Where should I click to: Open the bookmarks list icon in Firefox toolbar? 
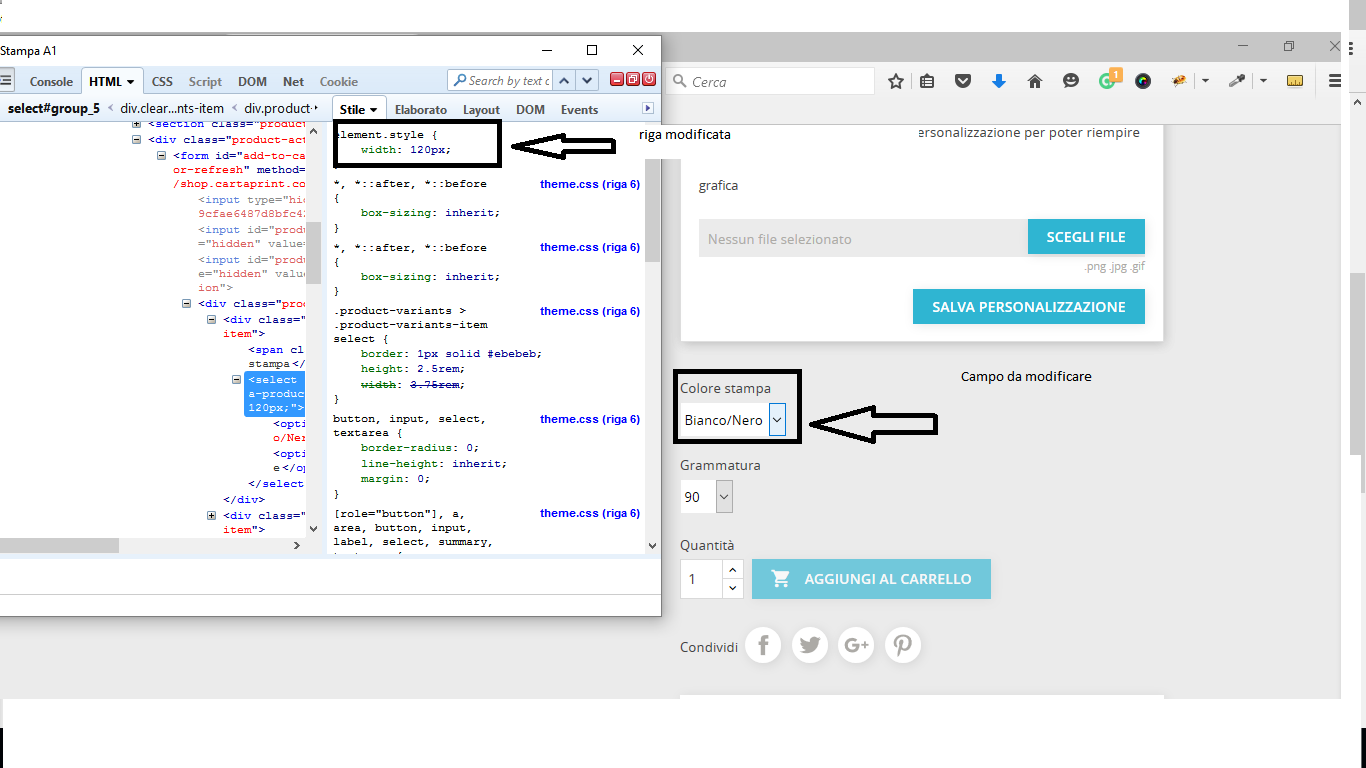(927, 81)
